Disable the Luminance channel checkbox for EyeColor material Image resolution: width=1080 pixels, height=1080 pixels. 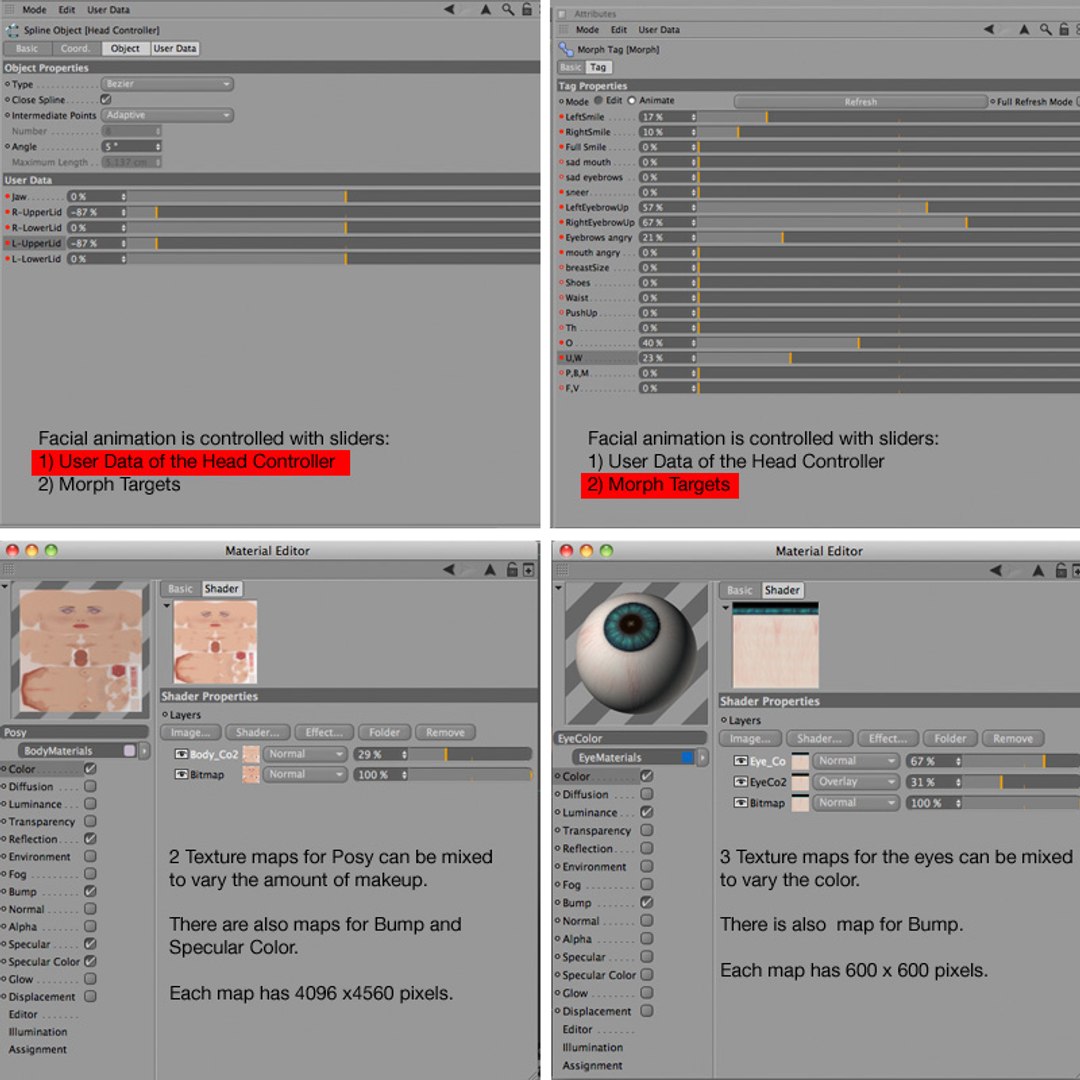[x=647, y=812]
